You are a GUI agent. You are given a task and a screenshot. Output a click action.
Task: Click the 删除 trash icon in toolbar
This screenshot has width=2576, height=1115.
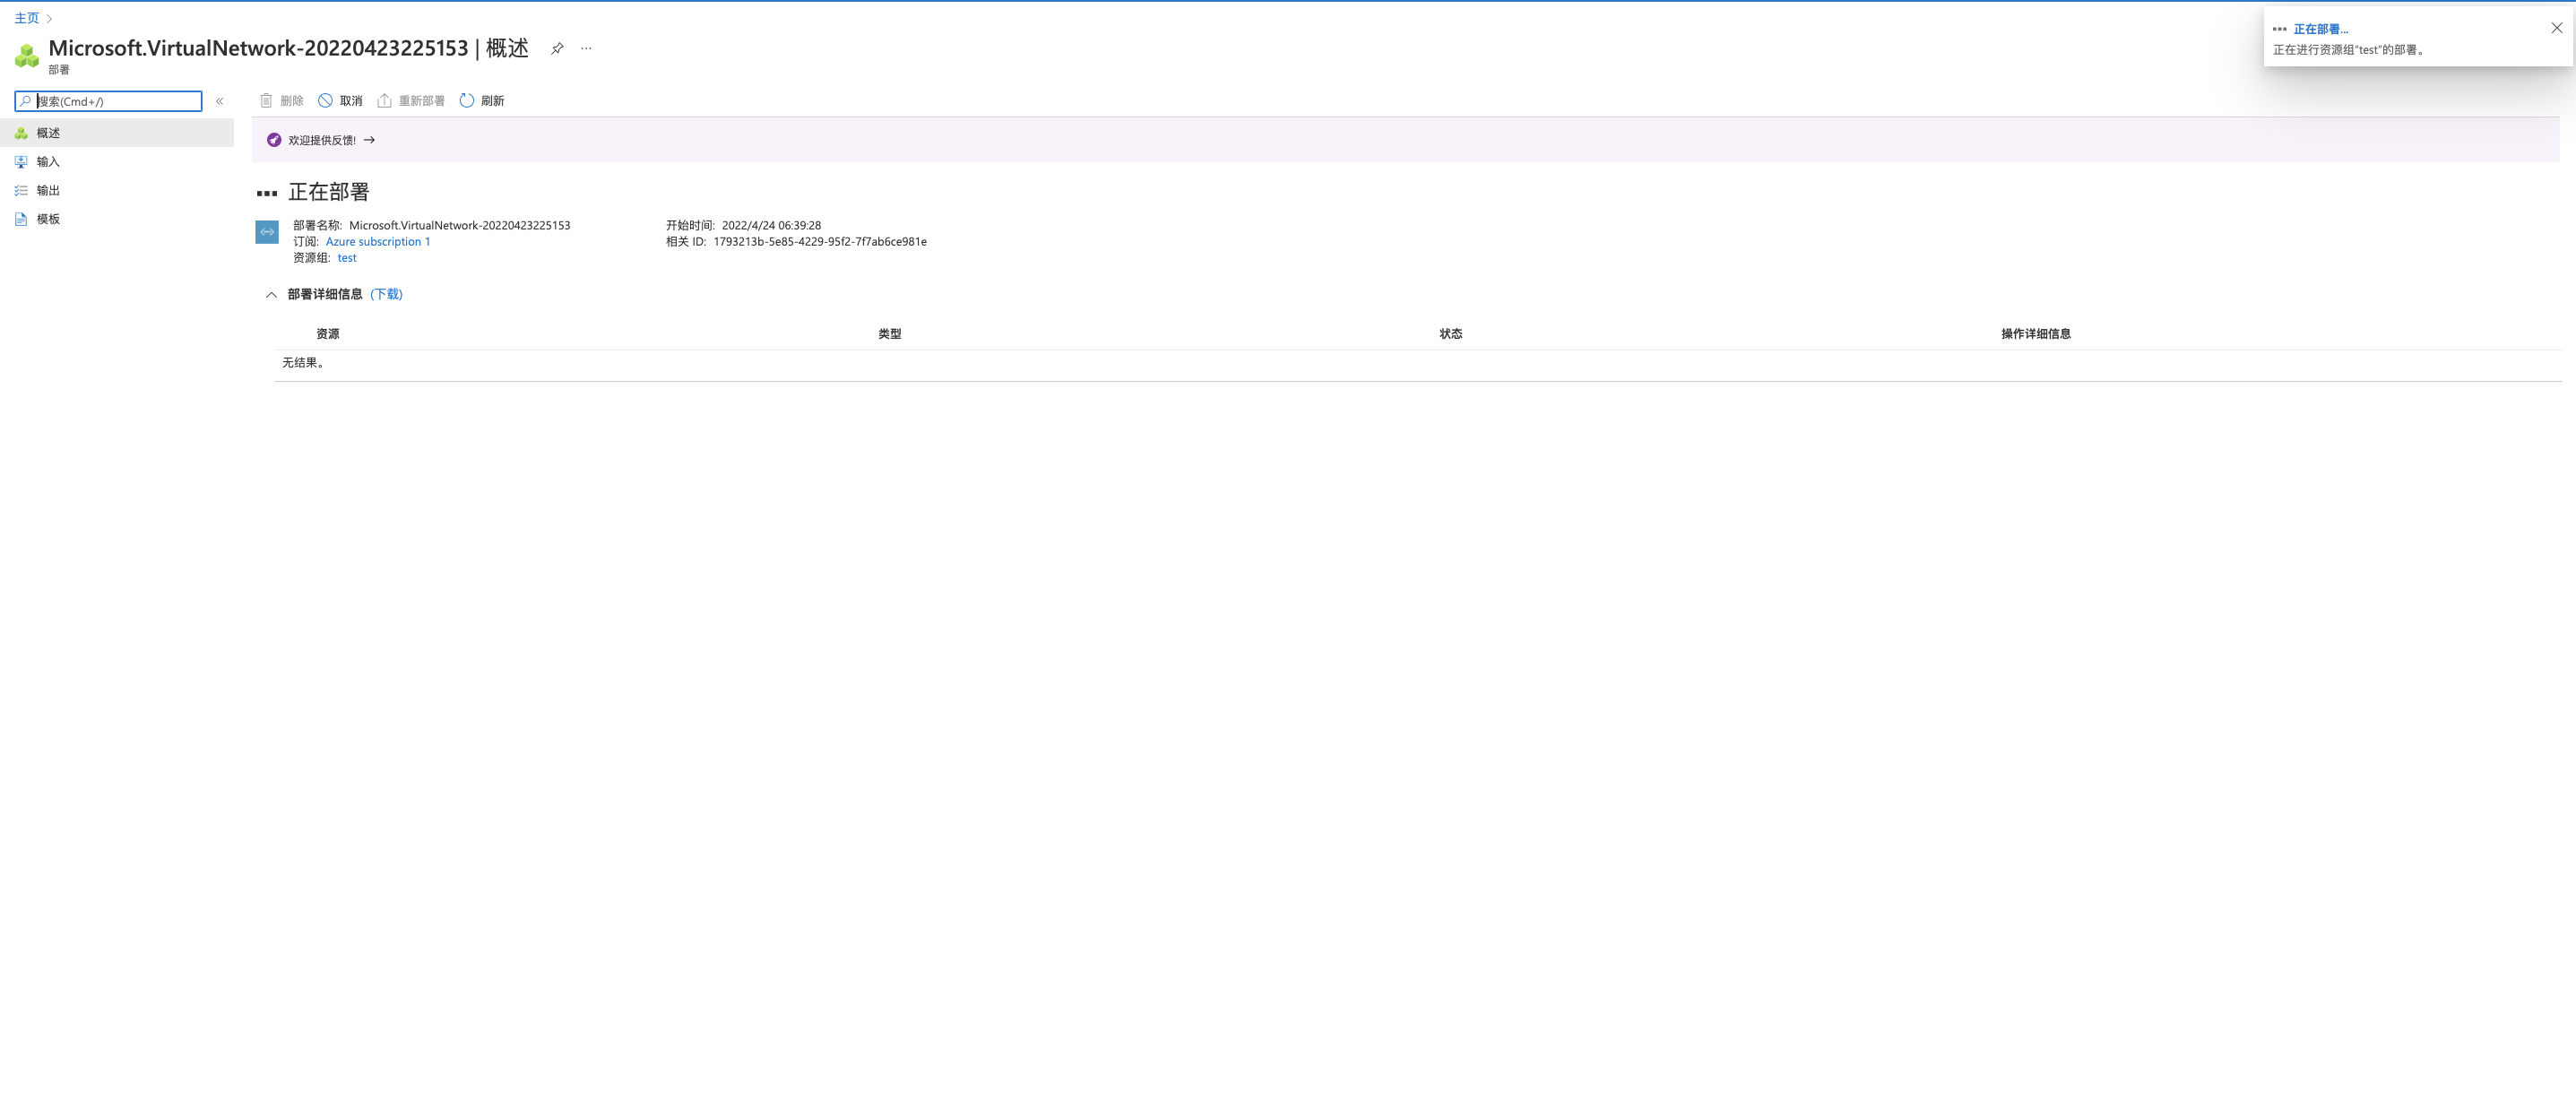pyautogui.click(x=266, y=101)
